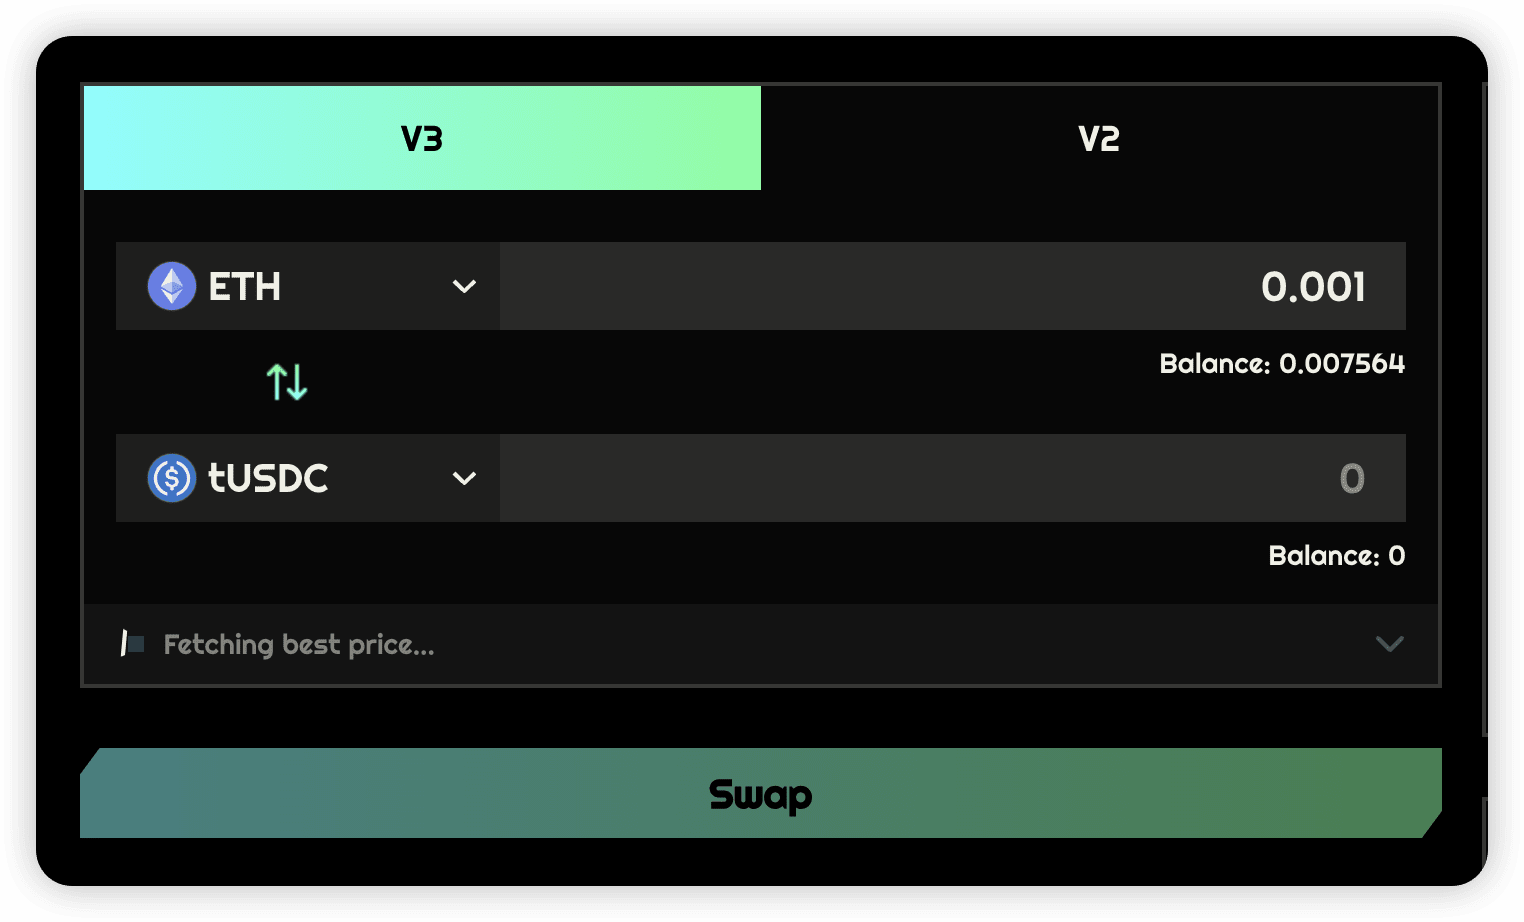Click the Balance: 0.007564 text

[1281, 363]
